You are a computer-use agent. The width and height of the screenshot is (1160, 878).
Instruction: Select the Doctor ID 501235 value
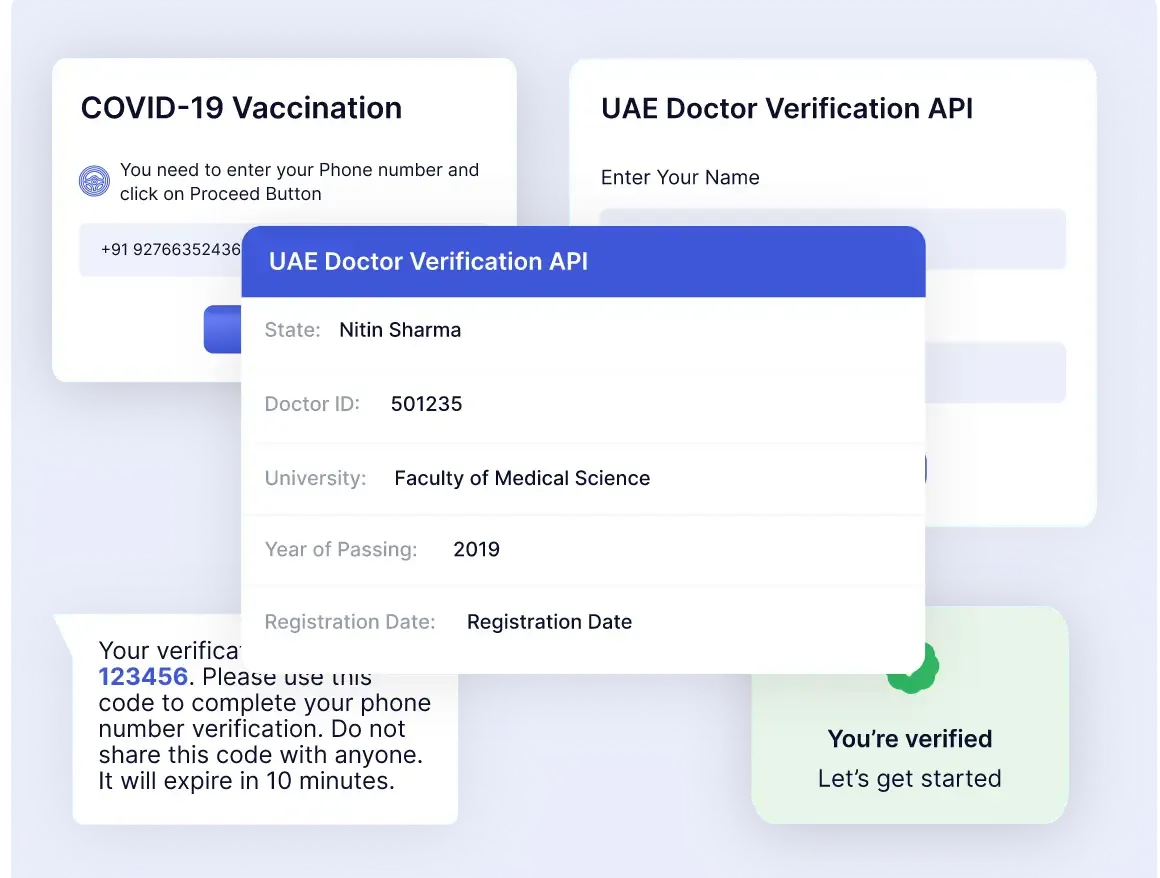(427, 404)
